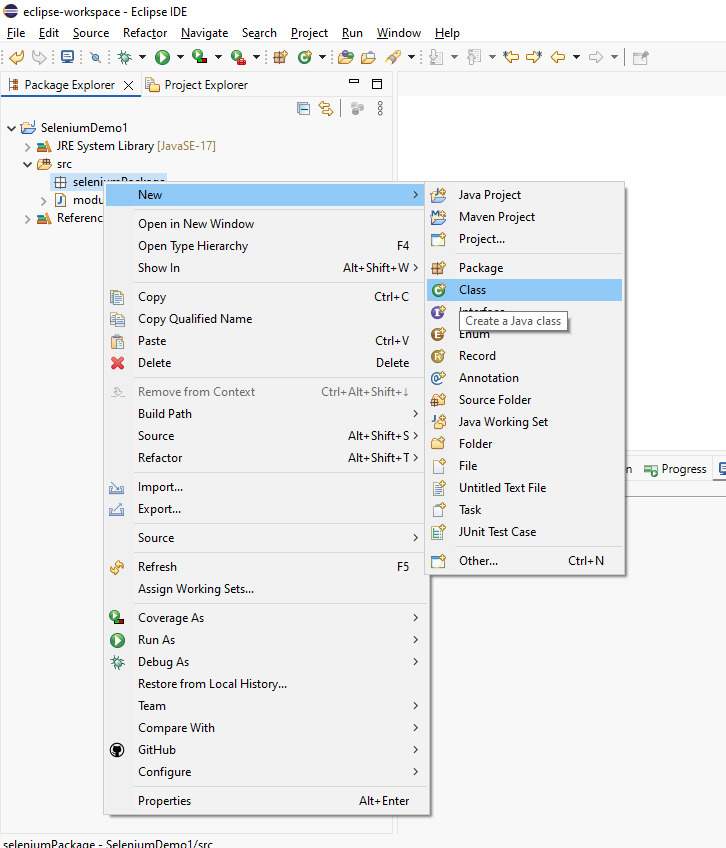Open the Debug As submenu

265,662
